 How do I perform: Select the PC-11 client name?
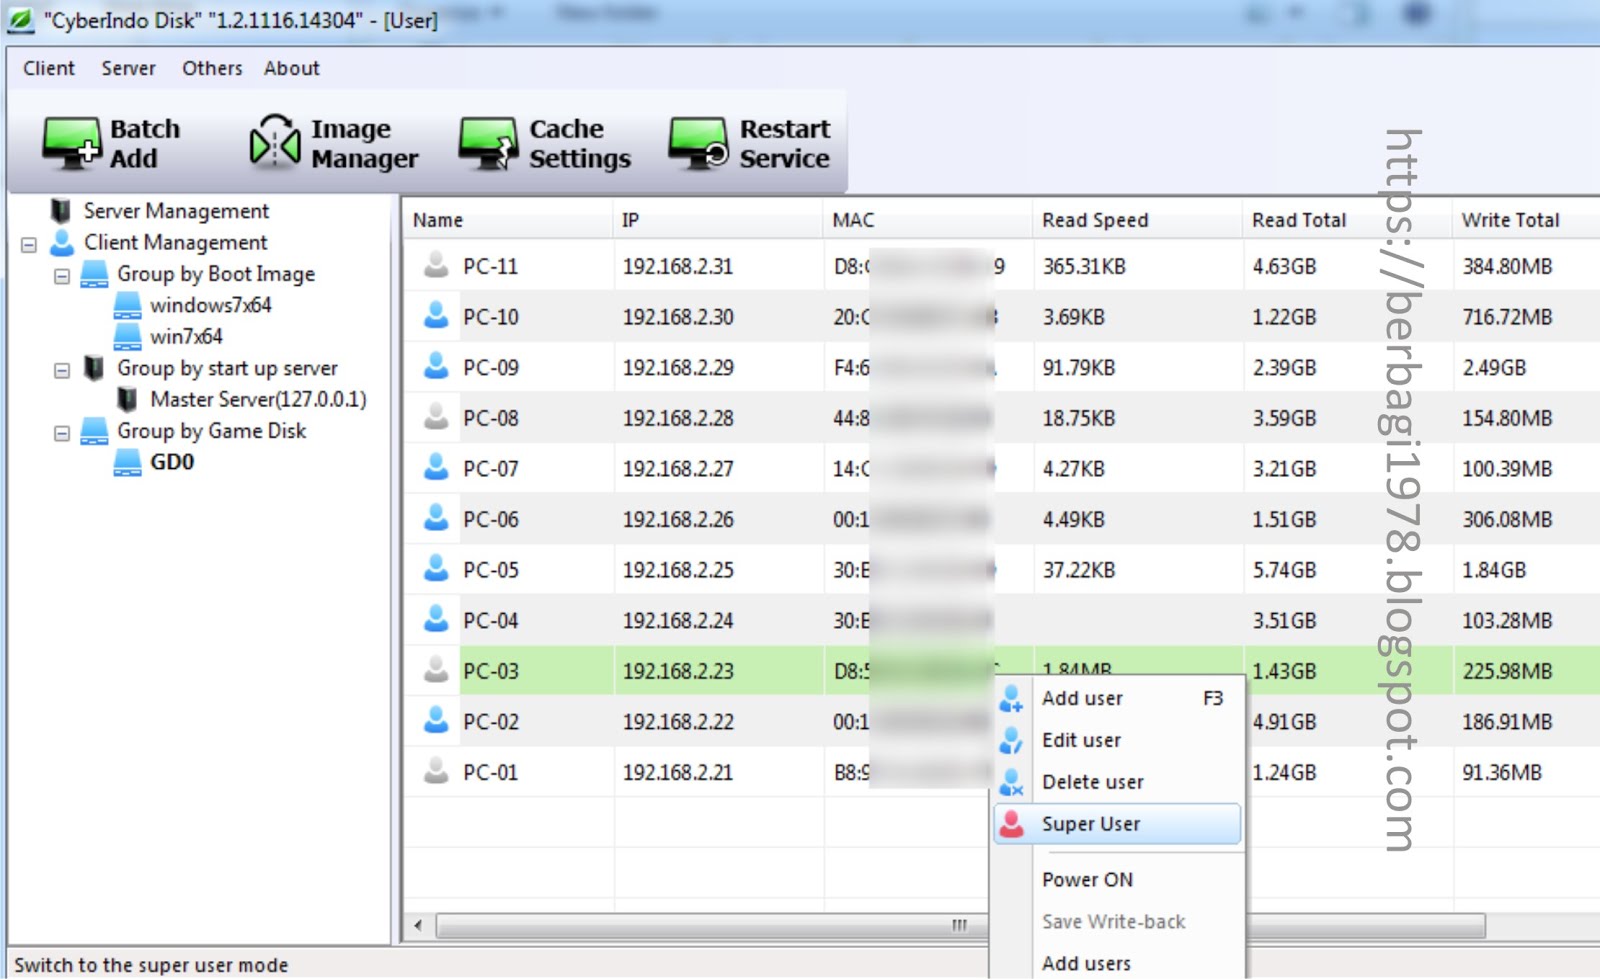[x=490, y=266]
